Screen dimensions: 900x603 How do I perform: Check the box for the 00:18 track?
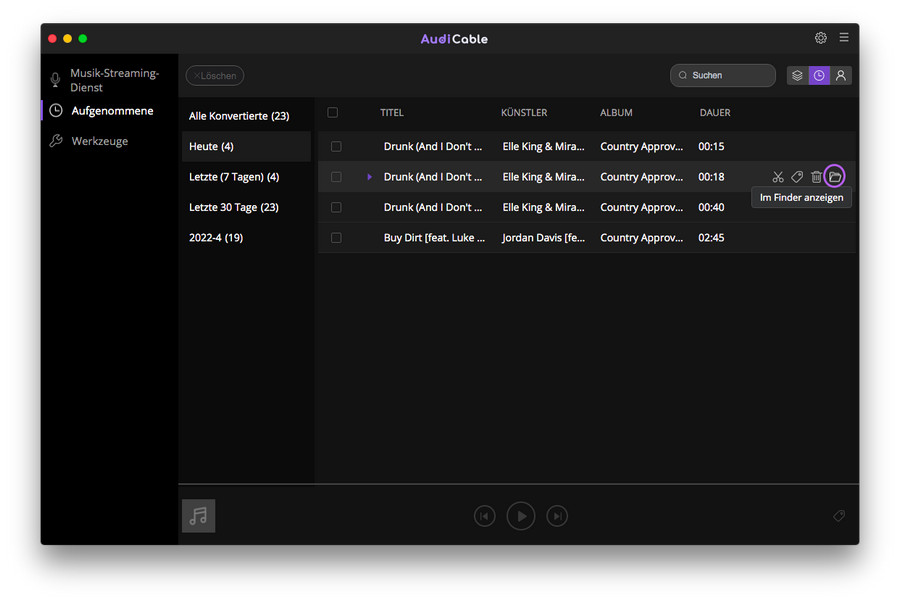(336, 177)
